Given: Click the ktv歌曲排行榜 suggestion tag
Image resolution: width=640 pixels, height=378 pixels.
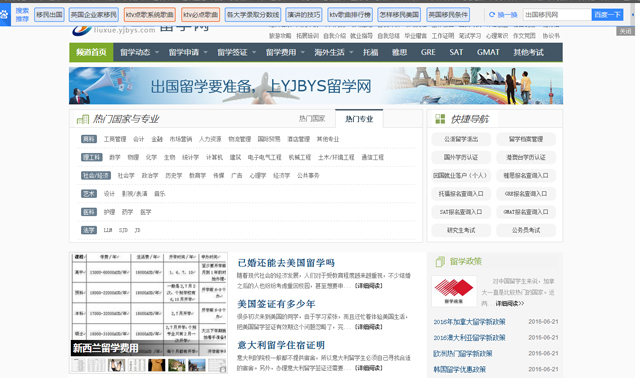Looking at the screenshot, I should pos(350,15).
